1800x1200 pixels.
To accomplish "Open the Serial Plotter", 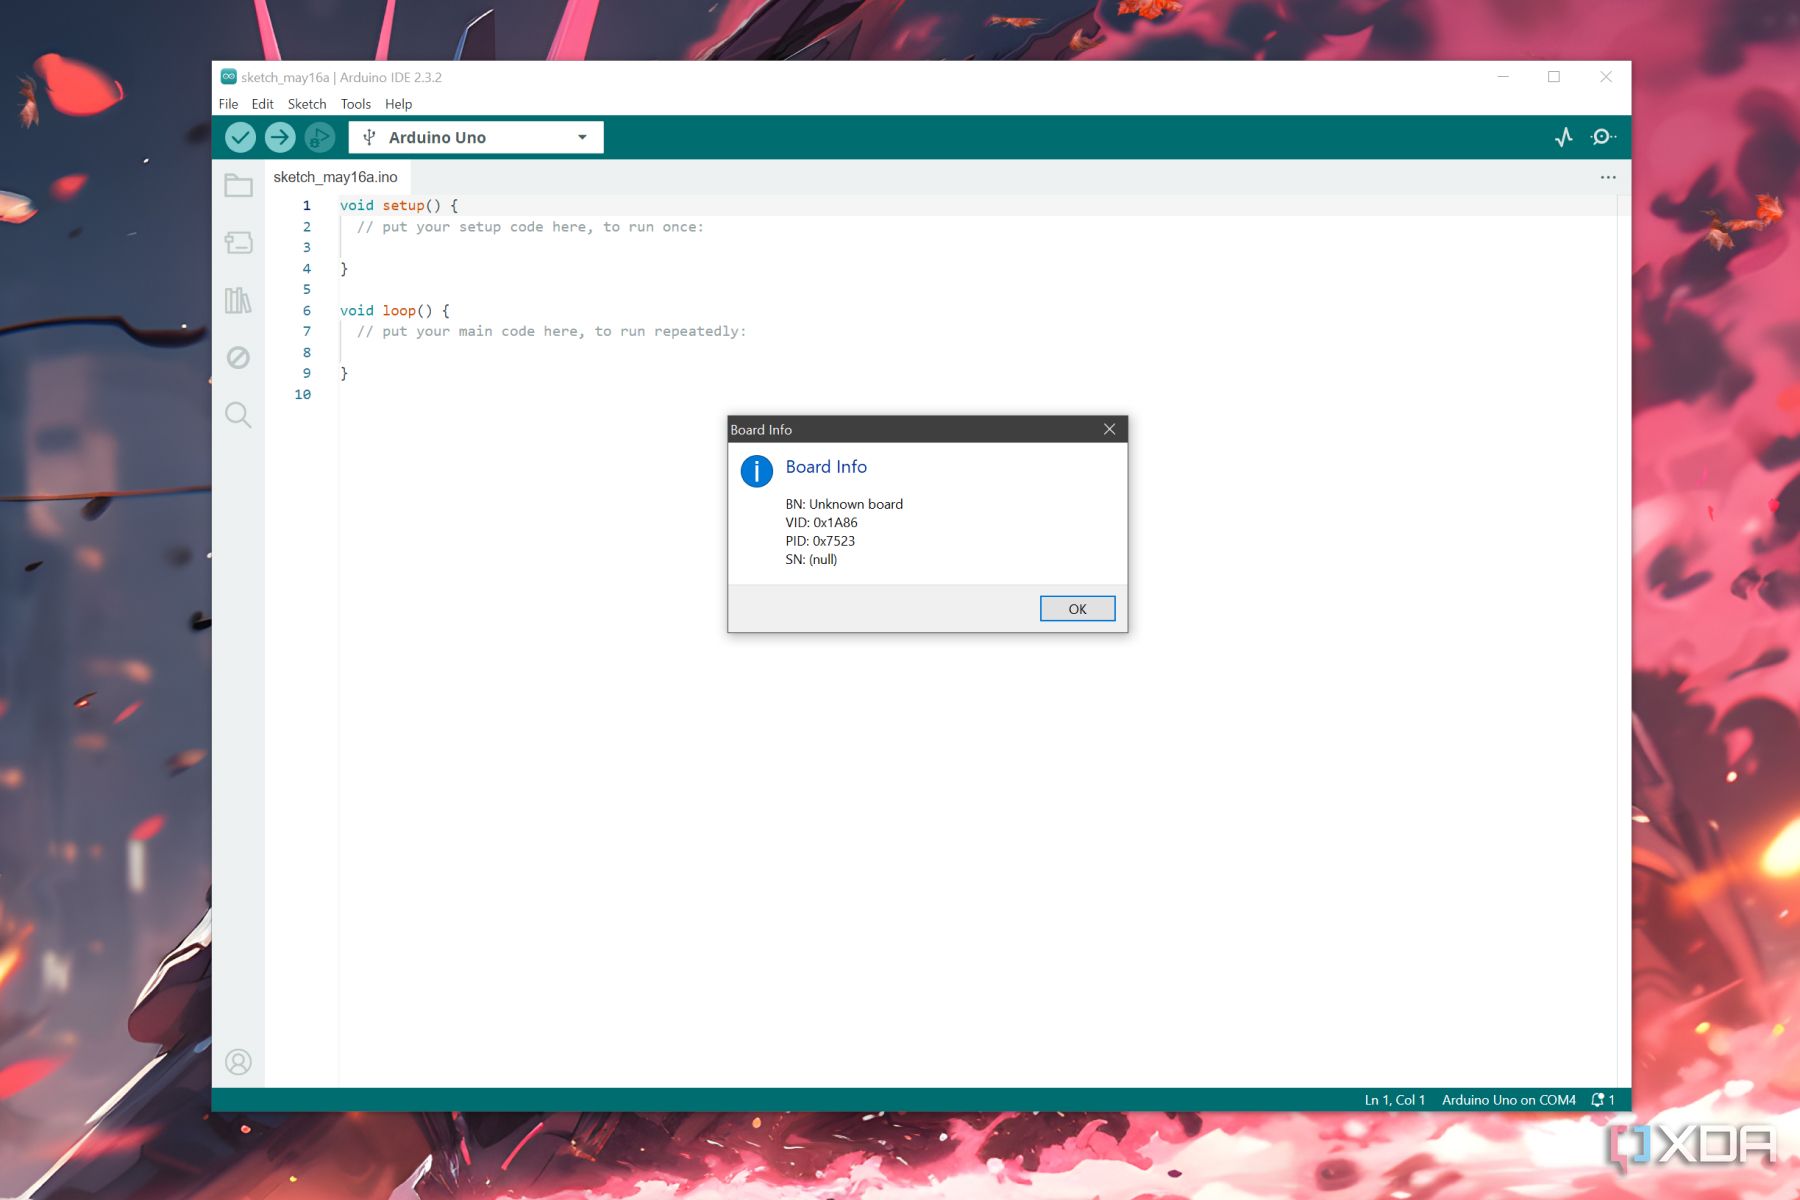I will pyautogui.click(x=1564, y=137).
